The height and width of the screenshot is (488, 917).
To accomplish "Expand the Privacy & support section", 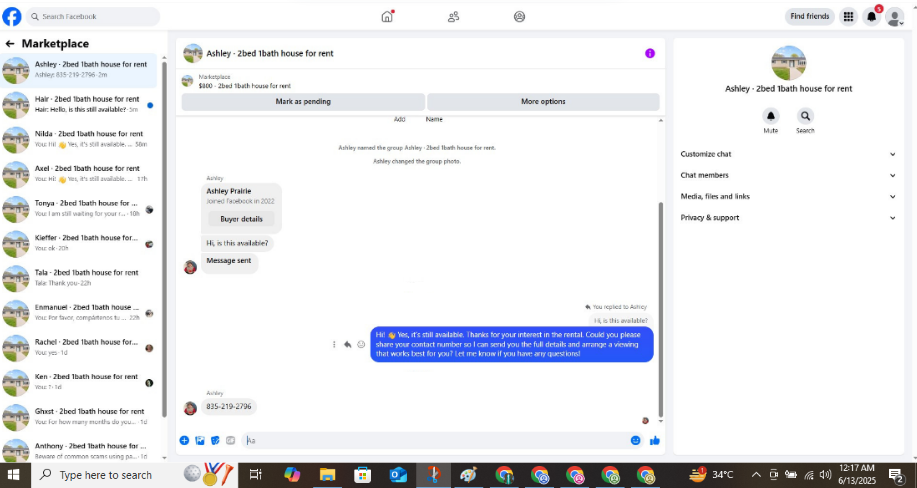I will (x=787, y=218).
